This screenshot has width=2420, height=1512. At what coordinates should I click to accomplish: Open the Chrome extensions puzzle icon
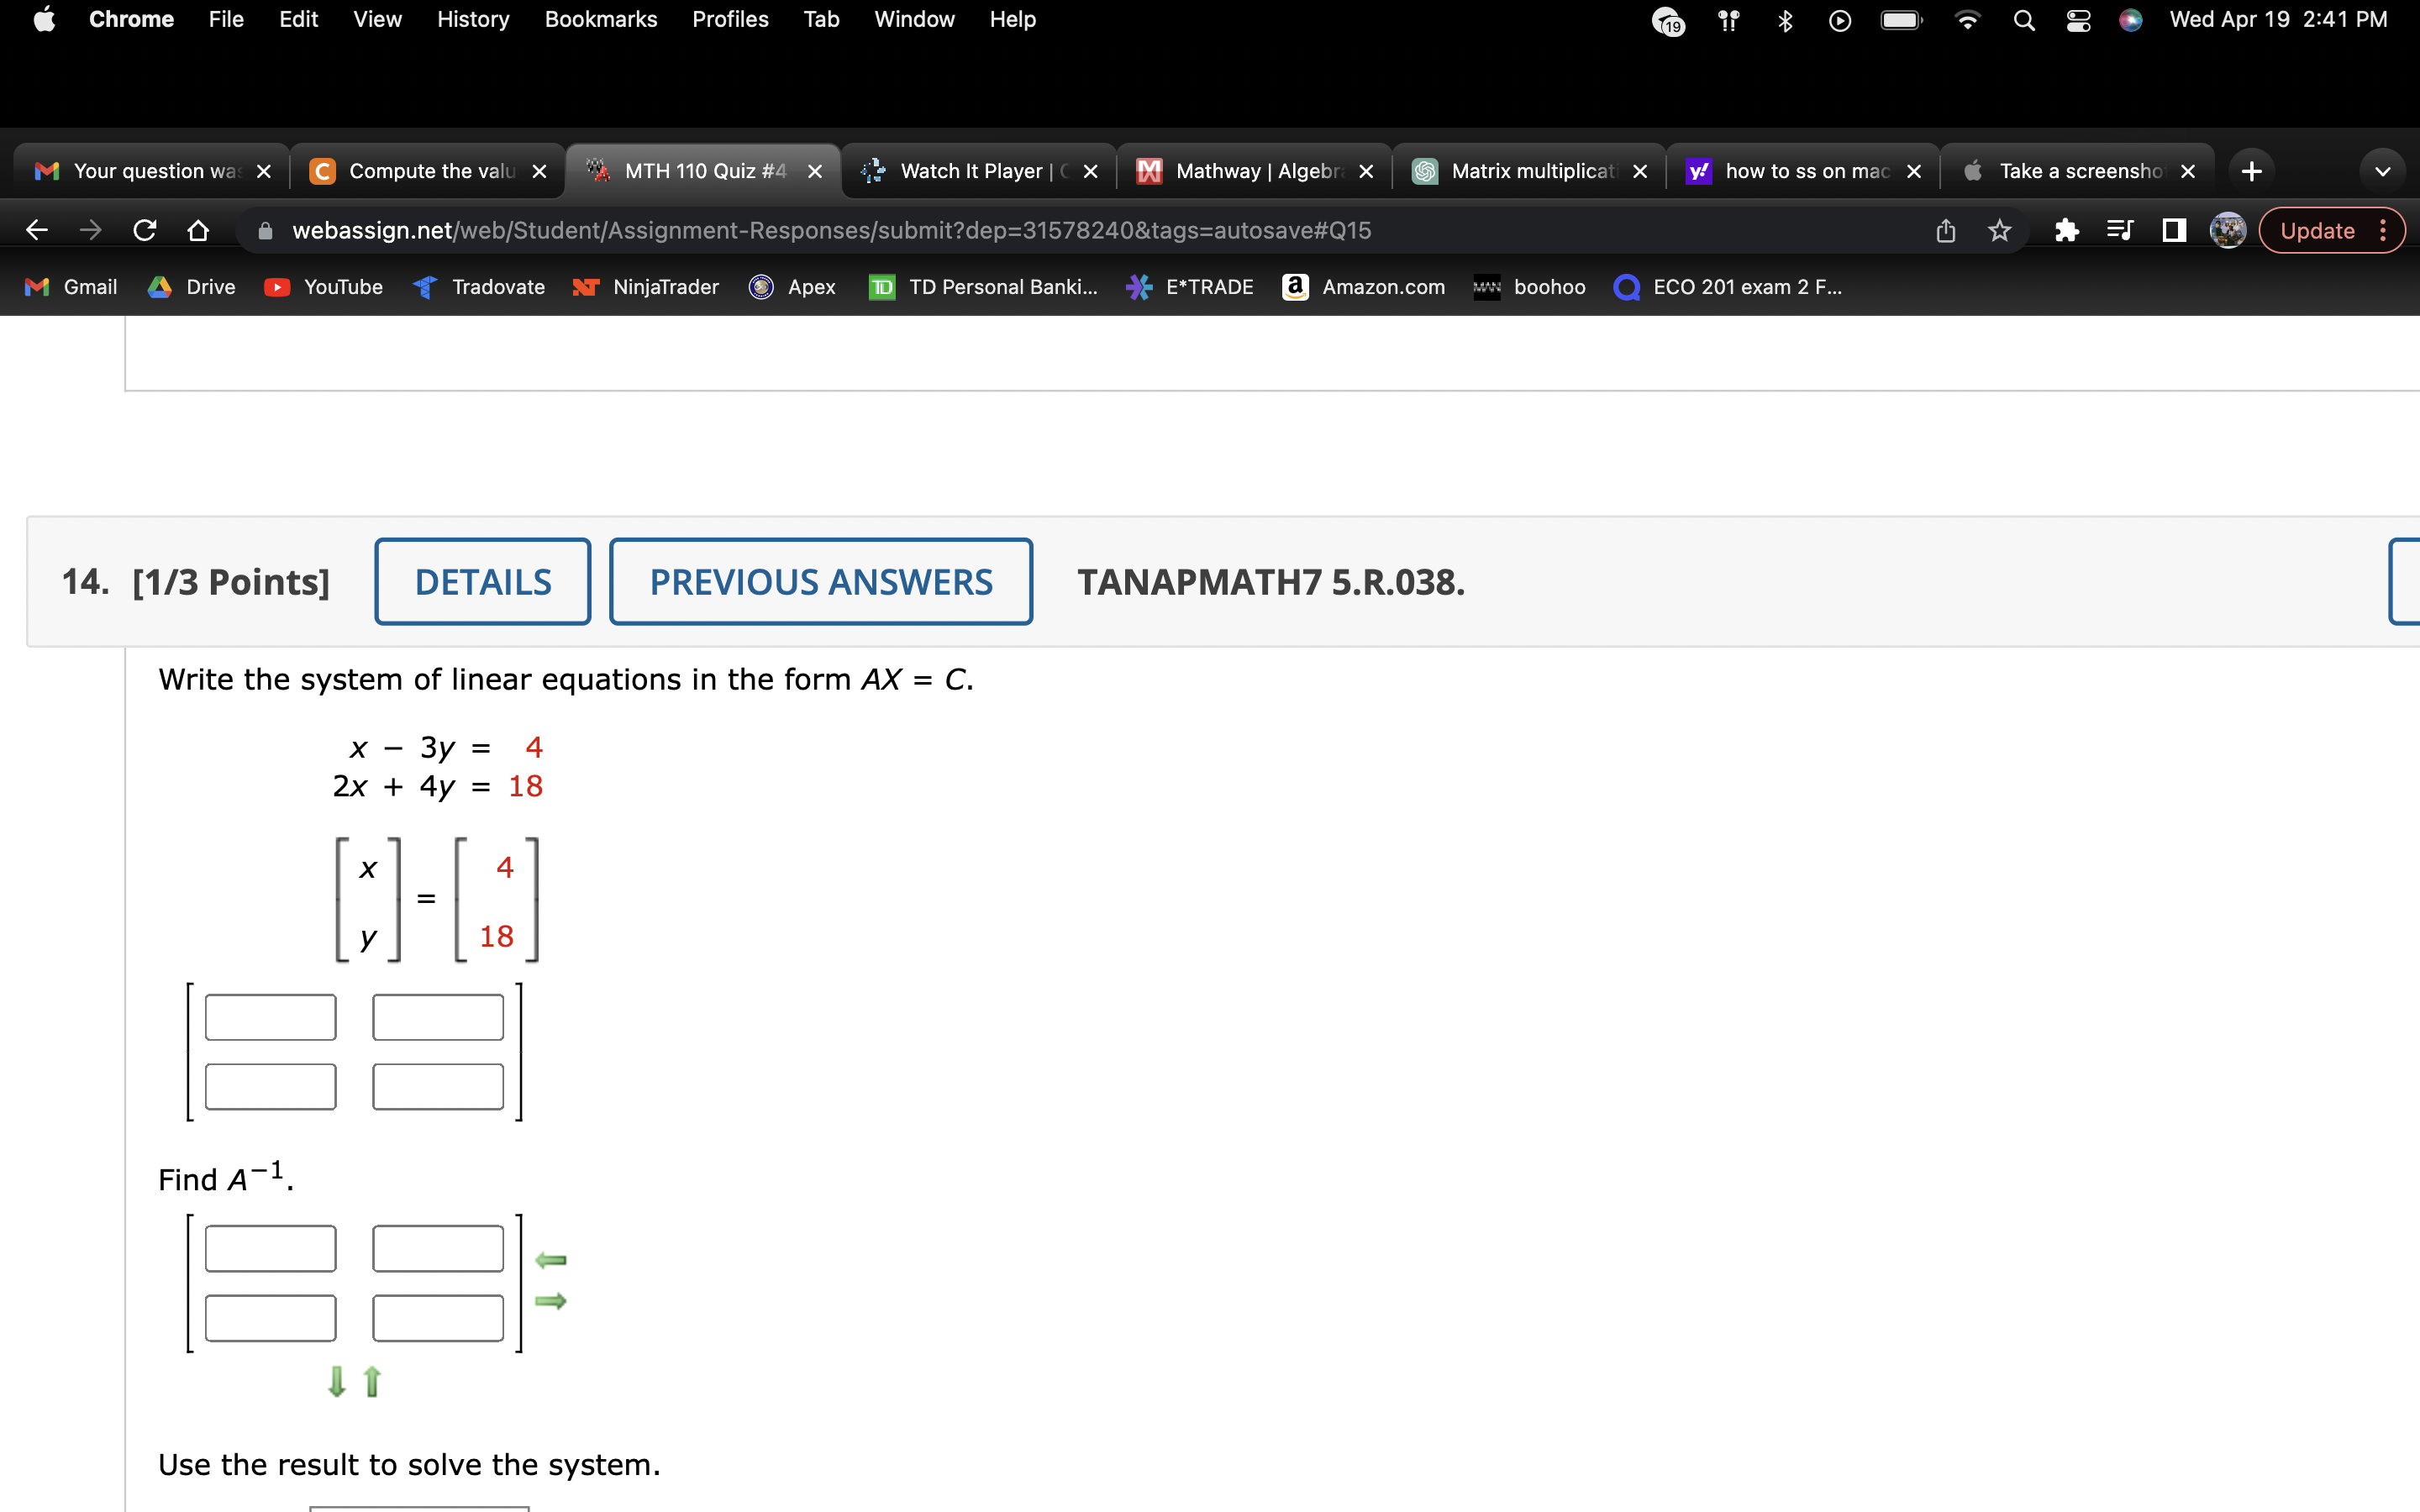pyautogui.click(x=2065, y=230)
